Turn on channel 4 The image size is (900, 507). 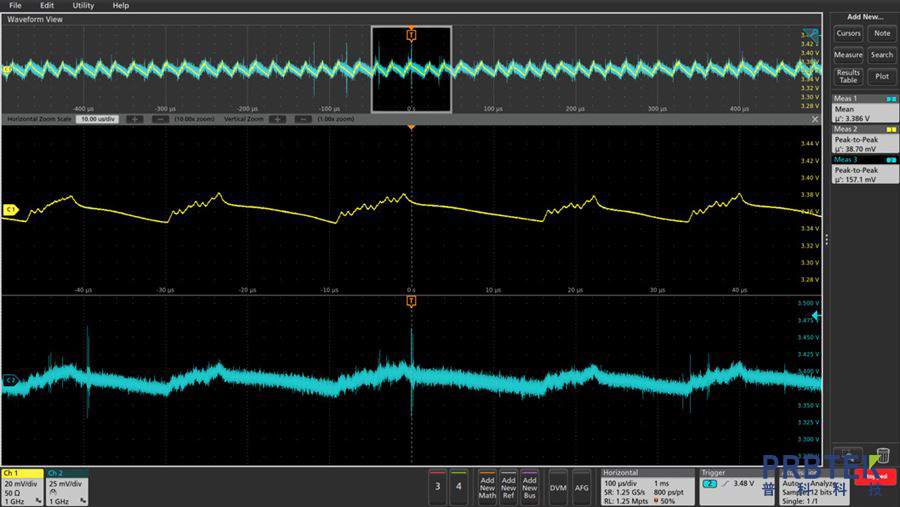tap(459, 486)
